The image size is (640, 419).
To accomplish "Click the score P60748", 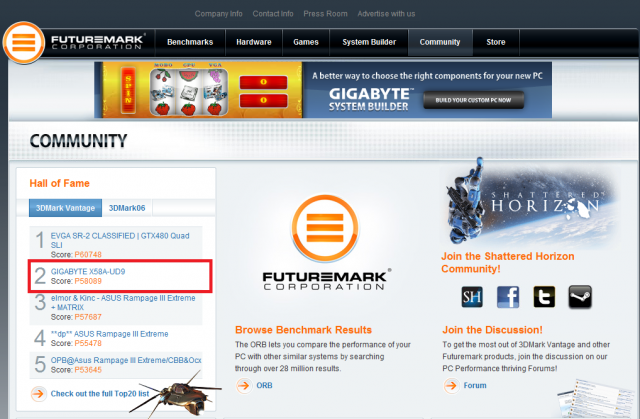I will [88, 255].
